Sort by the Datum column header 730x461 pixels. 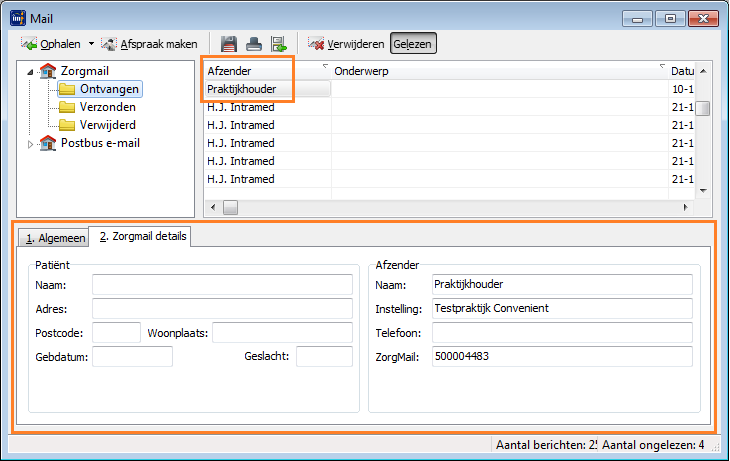(x=682, y=71)
